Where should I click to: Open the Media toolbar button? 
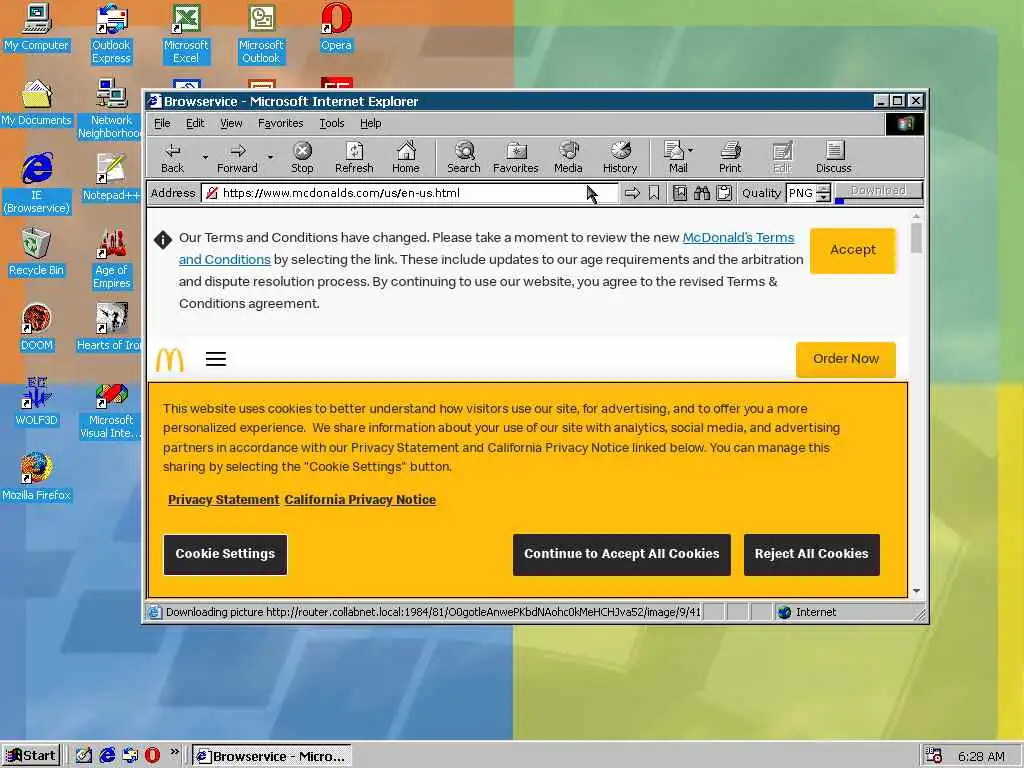[568, 157]
